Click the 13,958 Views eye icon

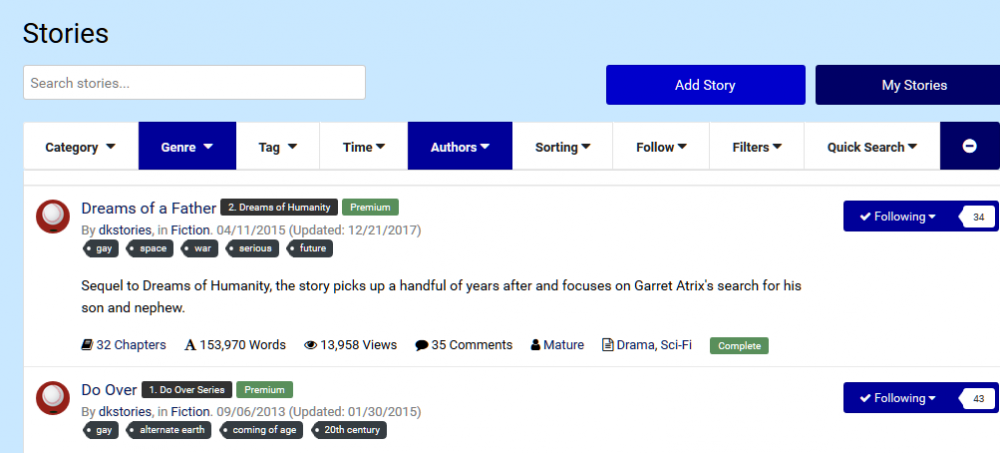tap(310, 345)
